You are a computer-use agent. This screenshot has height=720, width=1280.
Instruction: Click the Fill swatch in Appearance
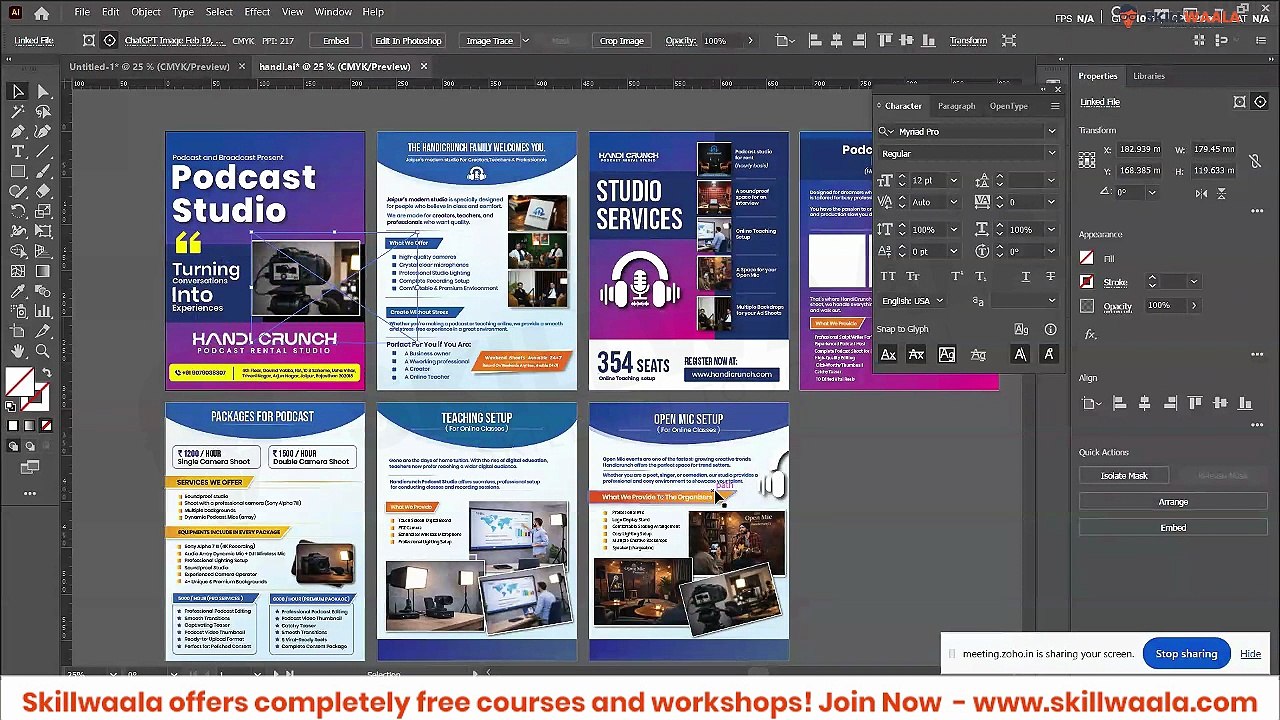click(x=1087, y=258)
